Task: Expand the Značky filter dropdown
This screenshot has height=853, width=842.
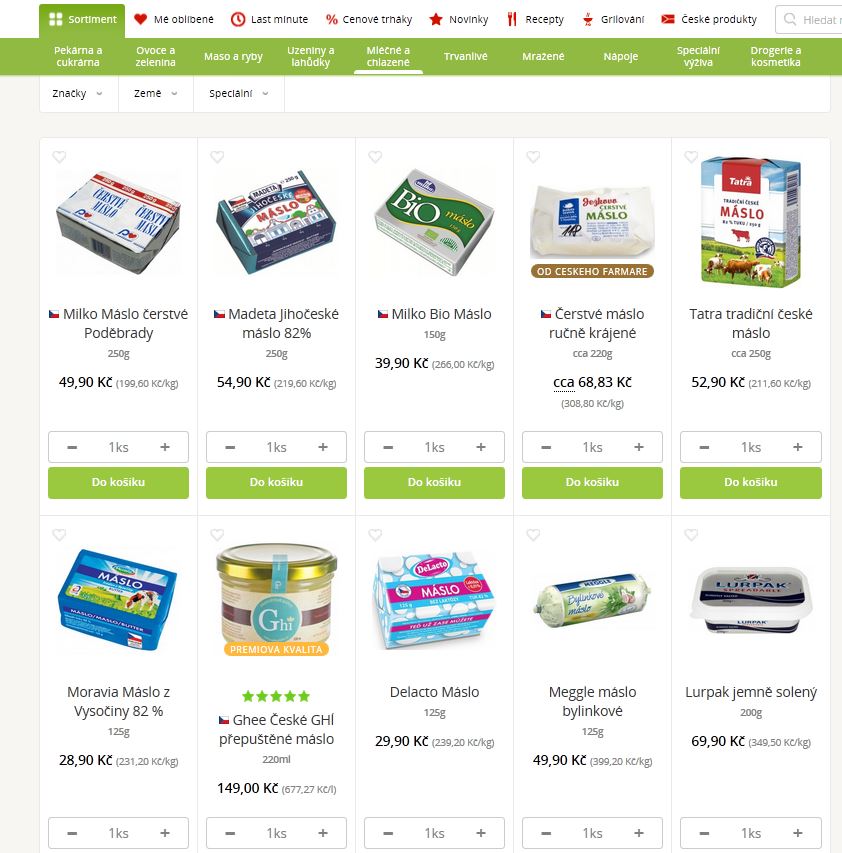Action: pyautogui.click(x=79, y=94)
